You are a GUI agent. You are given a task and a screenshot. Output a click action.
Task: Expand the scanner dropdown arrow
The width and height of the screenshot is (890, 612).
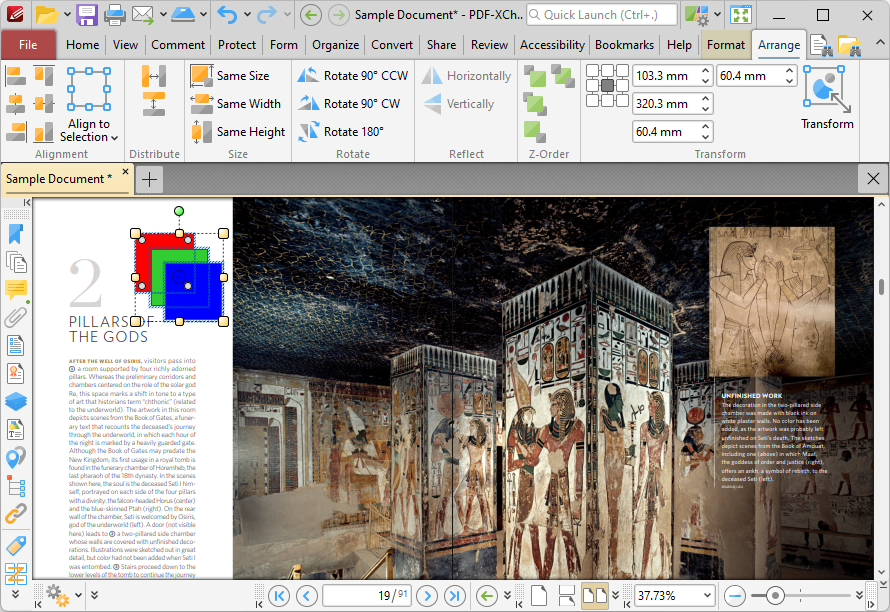click(x=203, y=15)
